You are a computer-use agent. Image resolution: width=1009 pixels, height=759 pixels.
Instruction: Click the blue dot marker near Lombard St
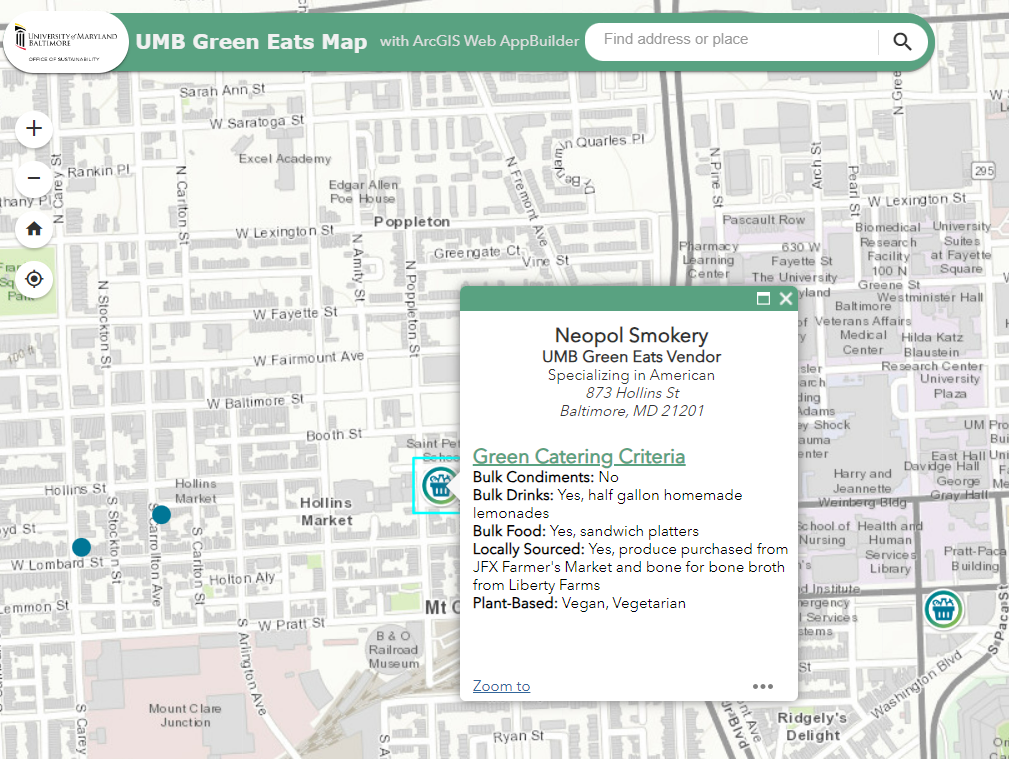click(x=82, y=547)
